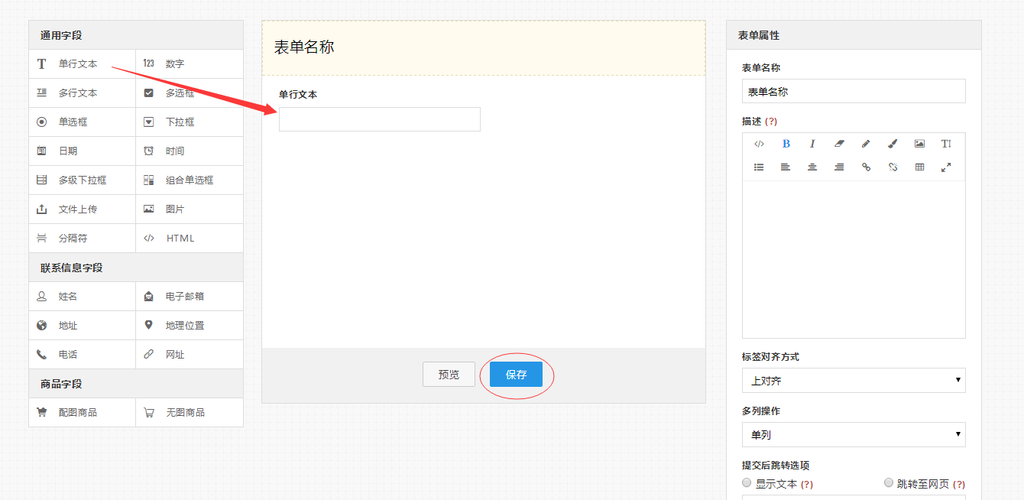Screen dimensions: 1024x500
Task: Insert an image via editor toolbar
Action: pyautogui.click(x=920, y=144)
